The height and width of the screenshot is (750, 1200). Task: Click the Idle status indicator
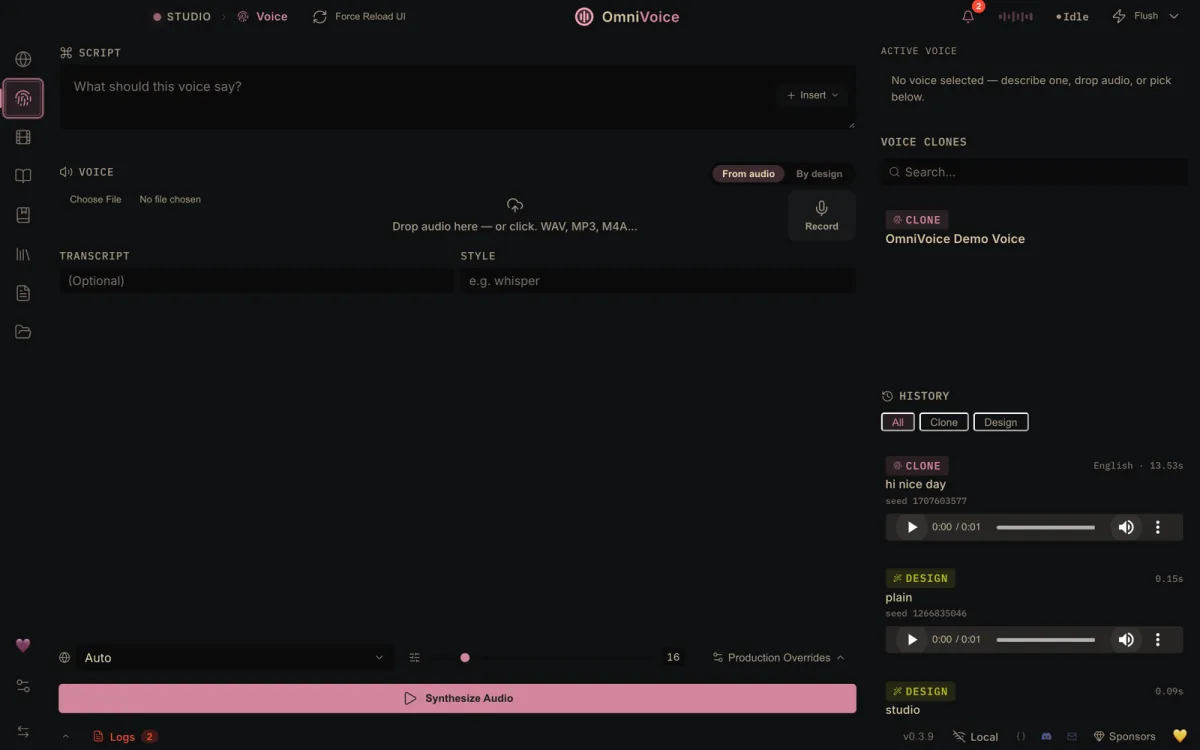click(1072, 16)
